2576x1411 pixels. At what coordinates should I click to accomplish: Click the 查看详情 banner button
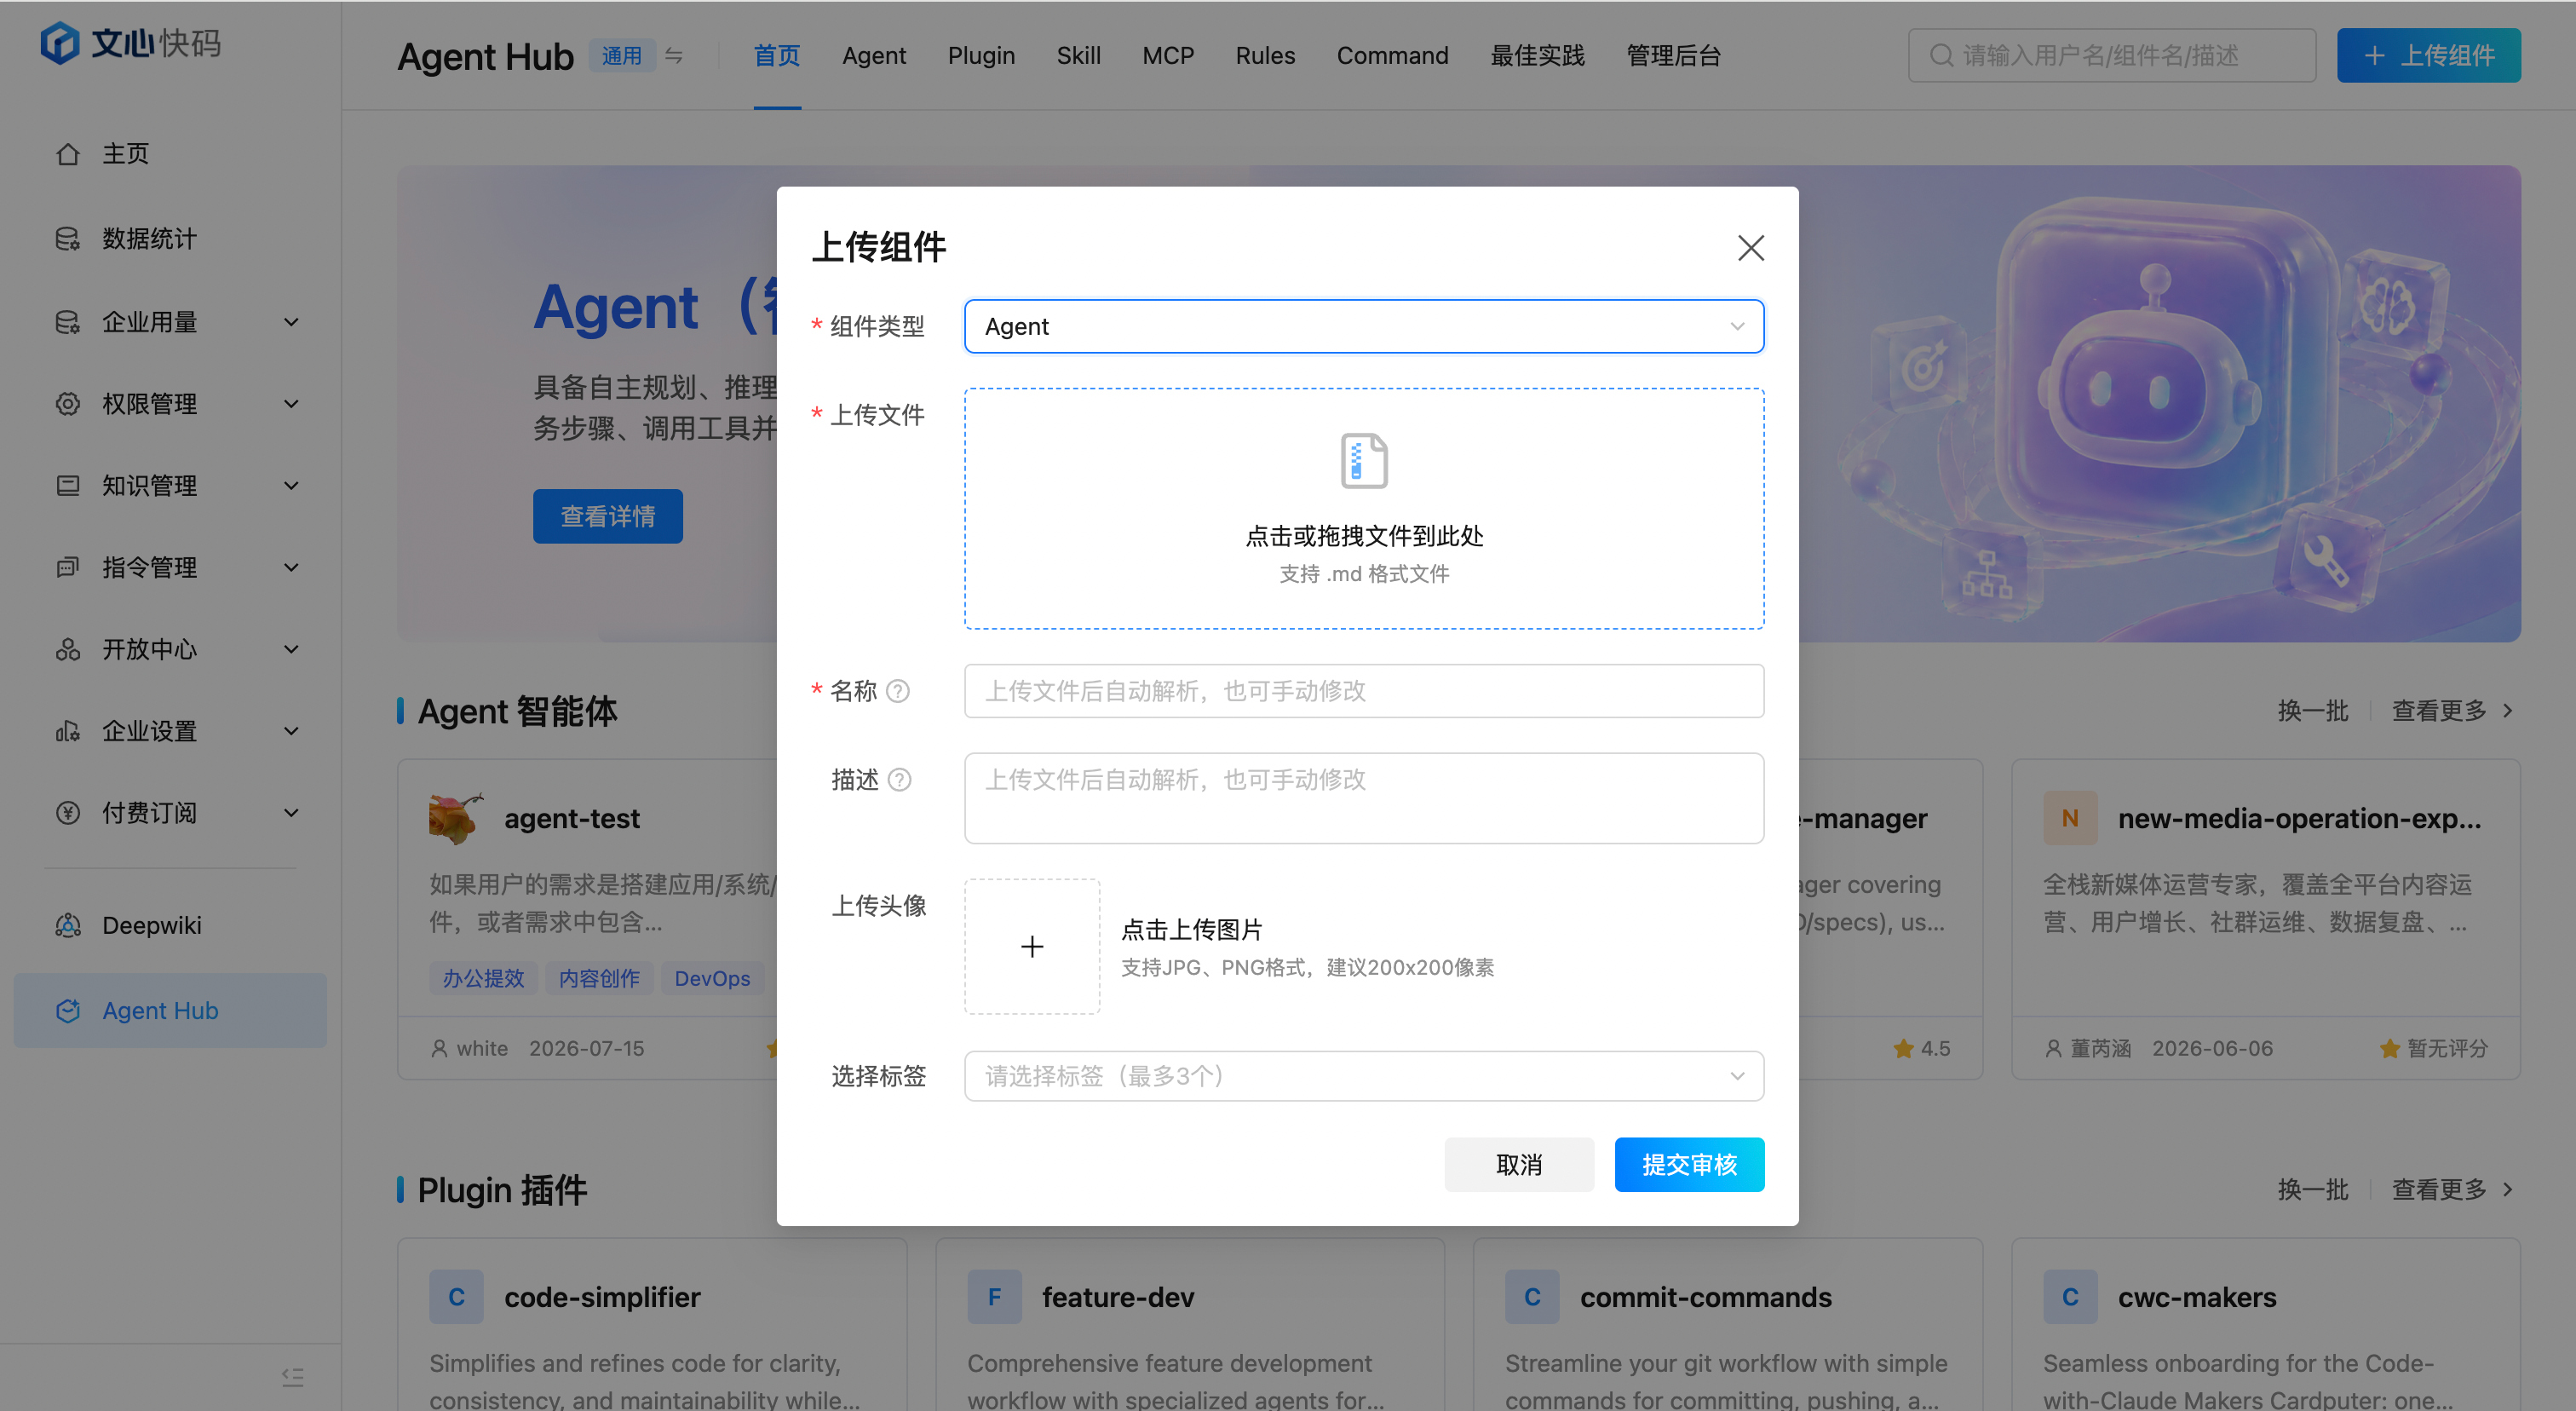click(x=608, y=516)
